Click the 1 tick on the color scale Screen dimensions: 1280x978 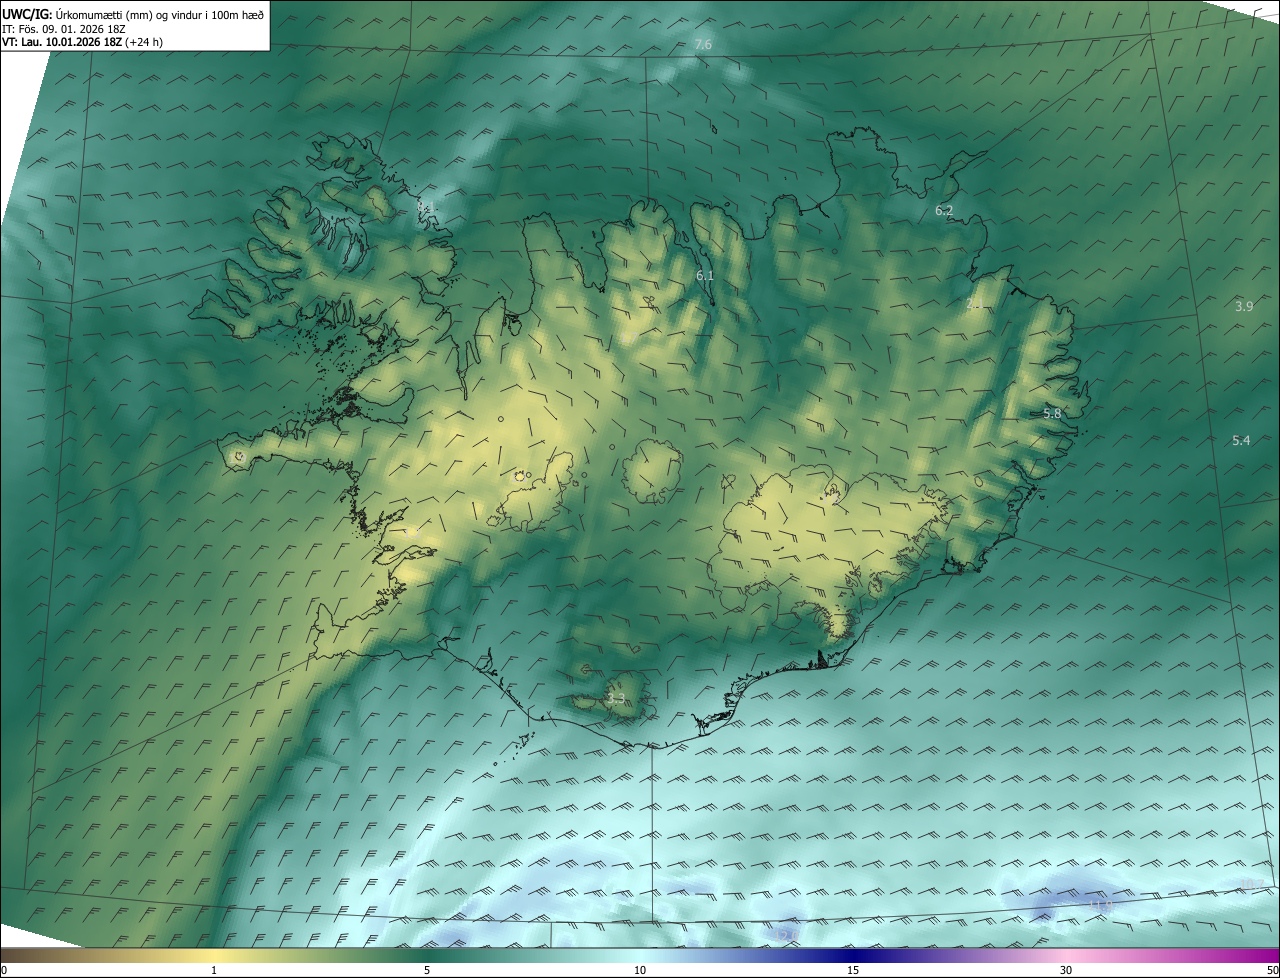pyautogui.click(x=214, y=970)
